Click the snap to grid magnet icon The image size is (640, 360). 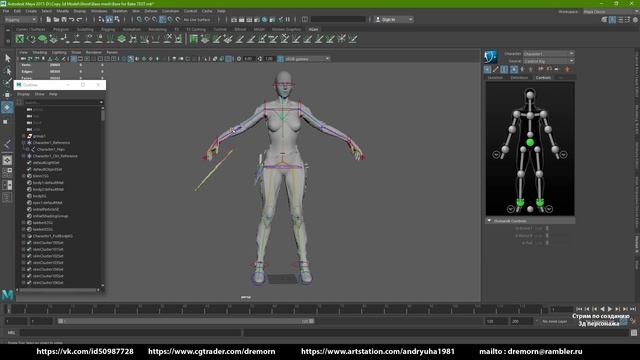pyautogui.click(x=140, y=19)
